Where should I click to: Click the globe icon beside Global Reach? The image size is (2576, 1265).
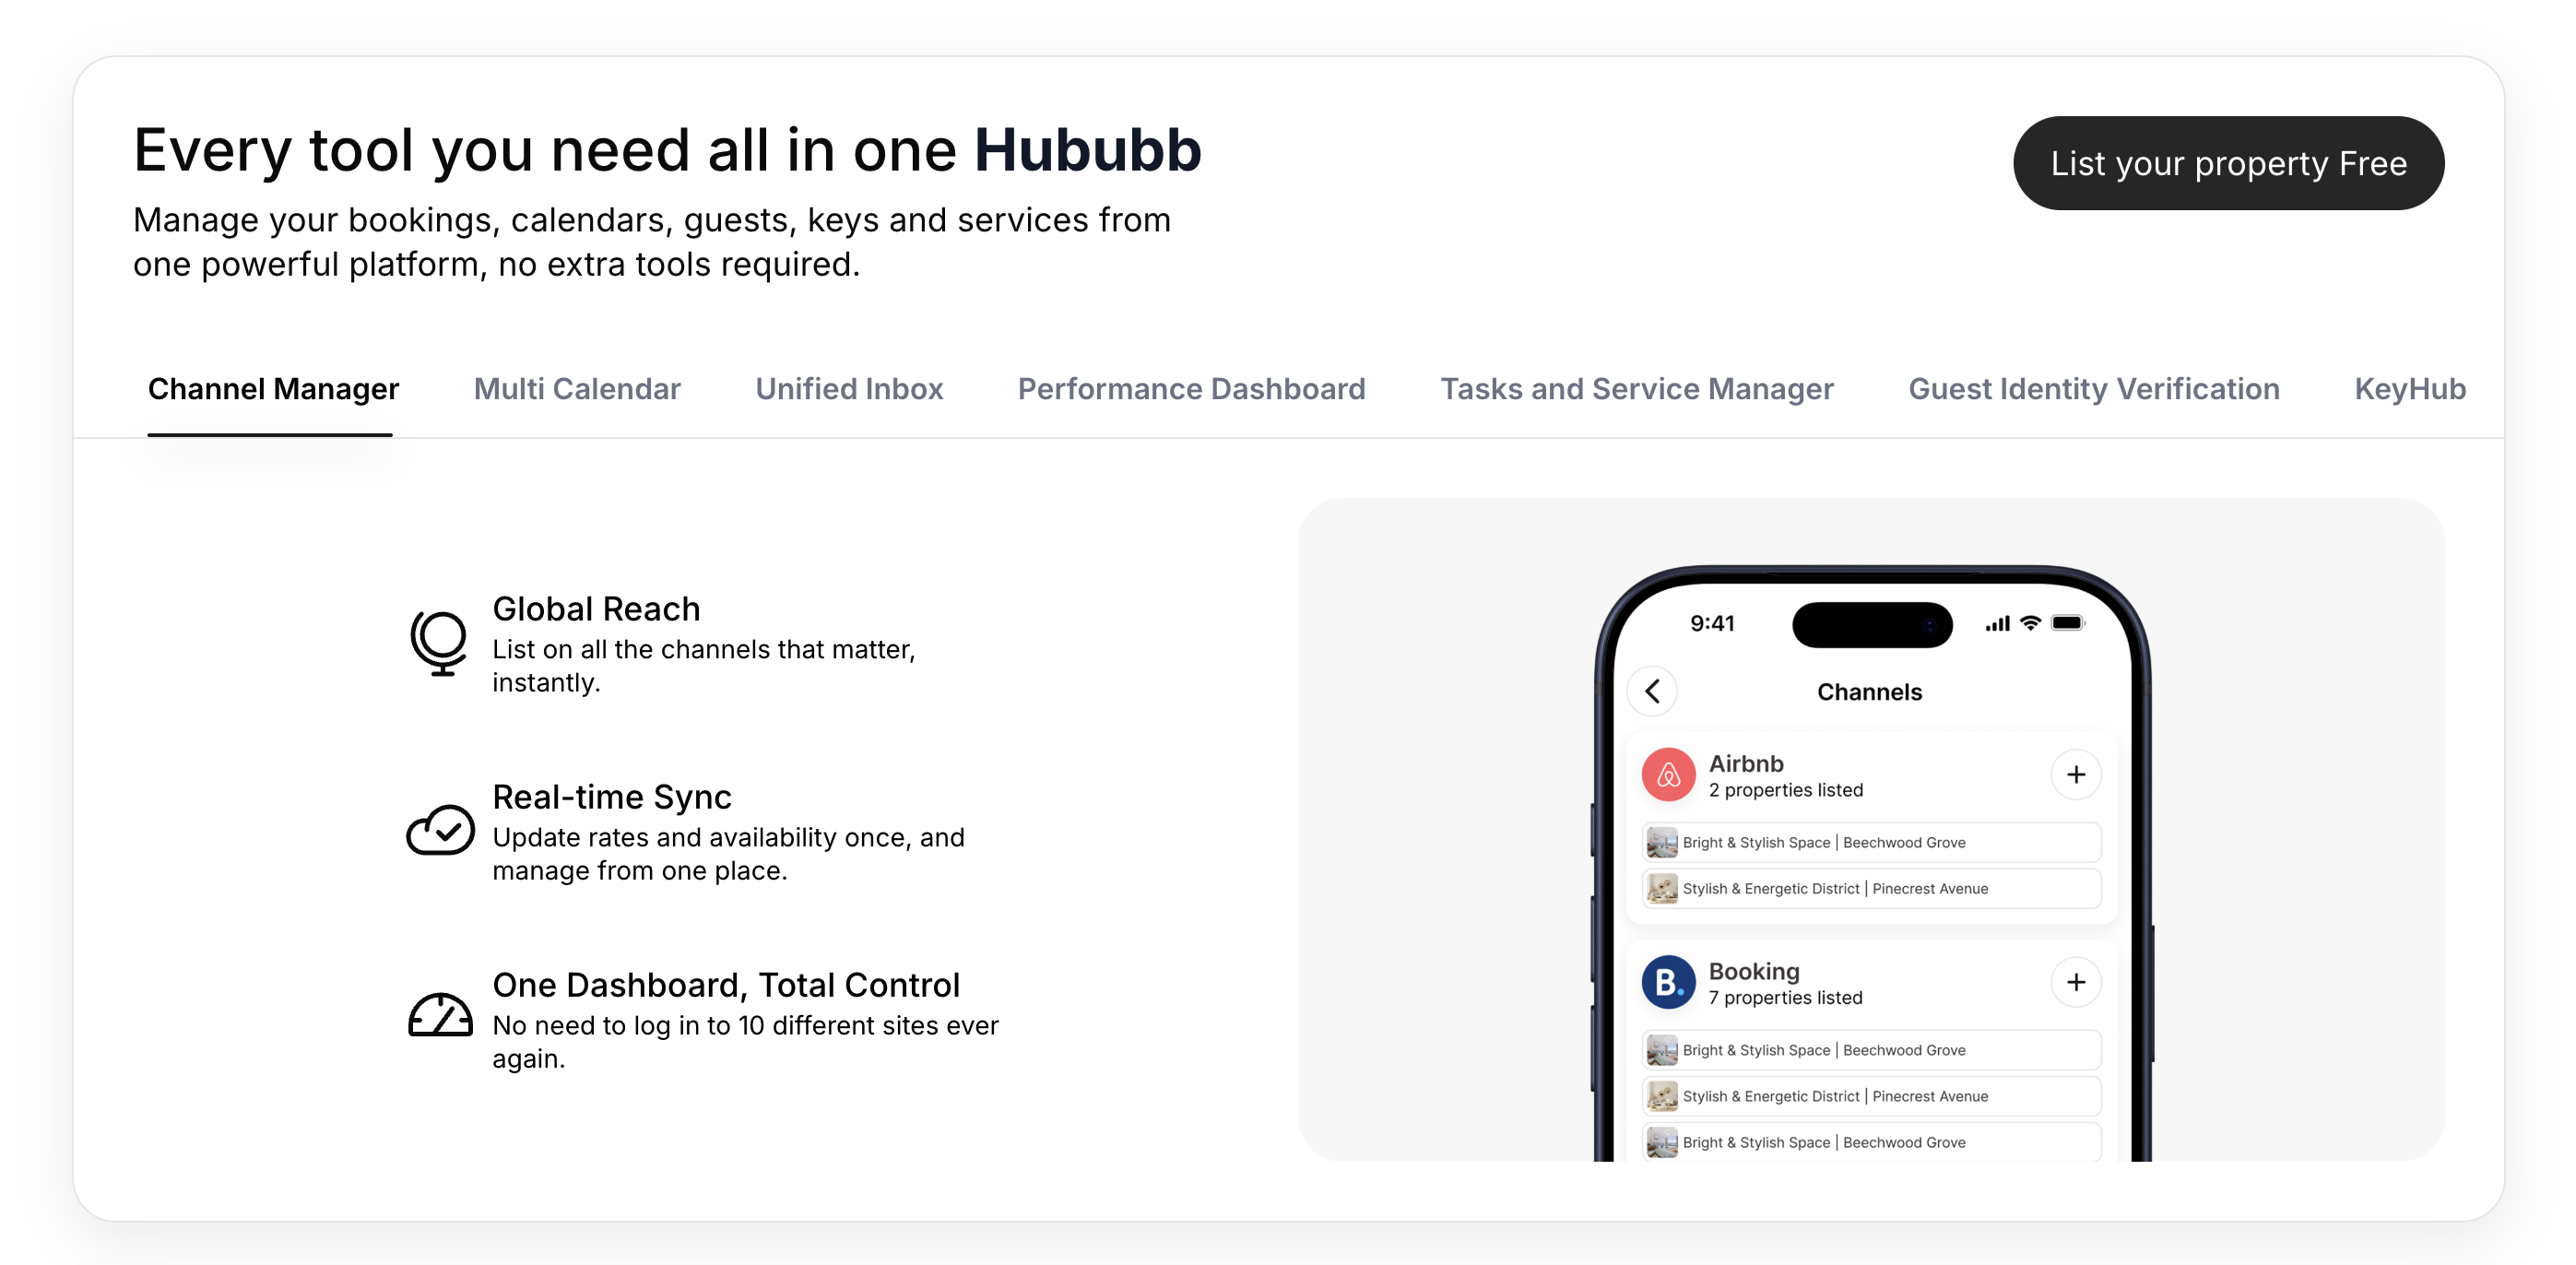(438, 642)
